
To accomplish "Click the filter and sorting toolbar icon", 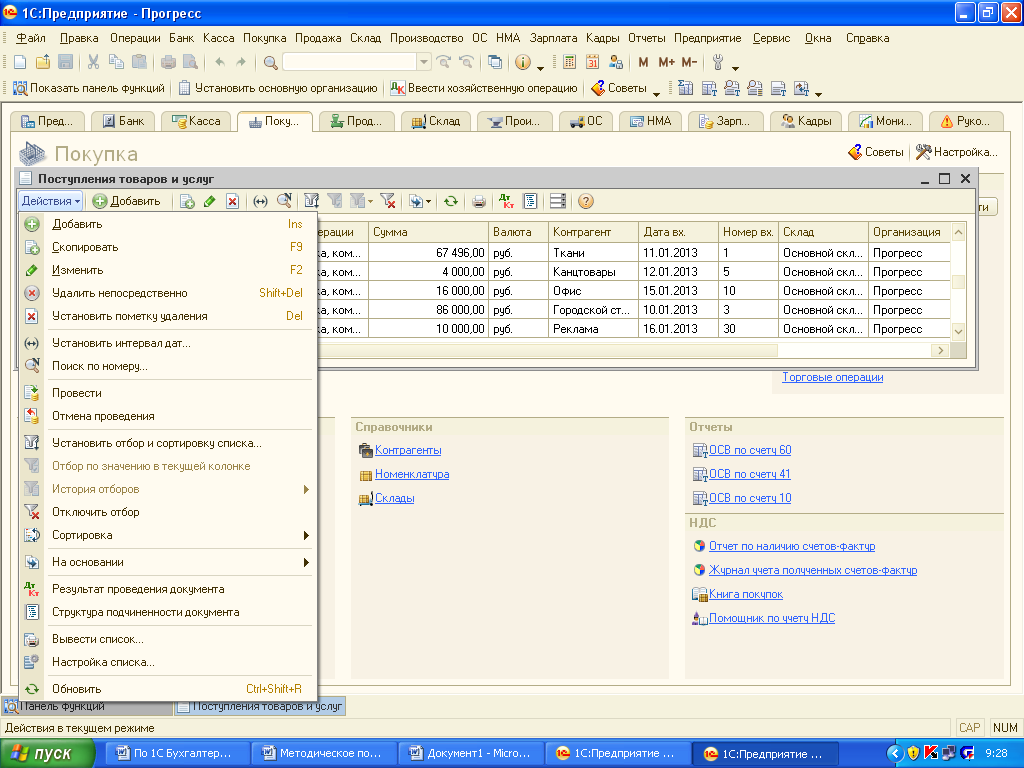I will (x=312, y=201).
